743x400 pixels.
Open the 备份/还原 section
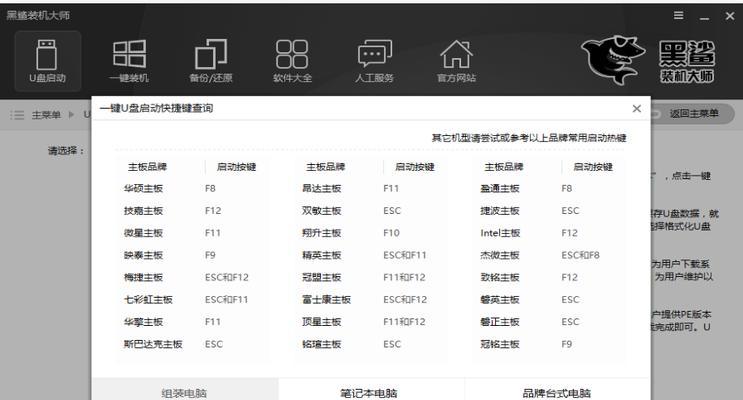tap(211, 61)
